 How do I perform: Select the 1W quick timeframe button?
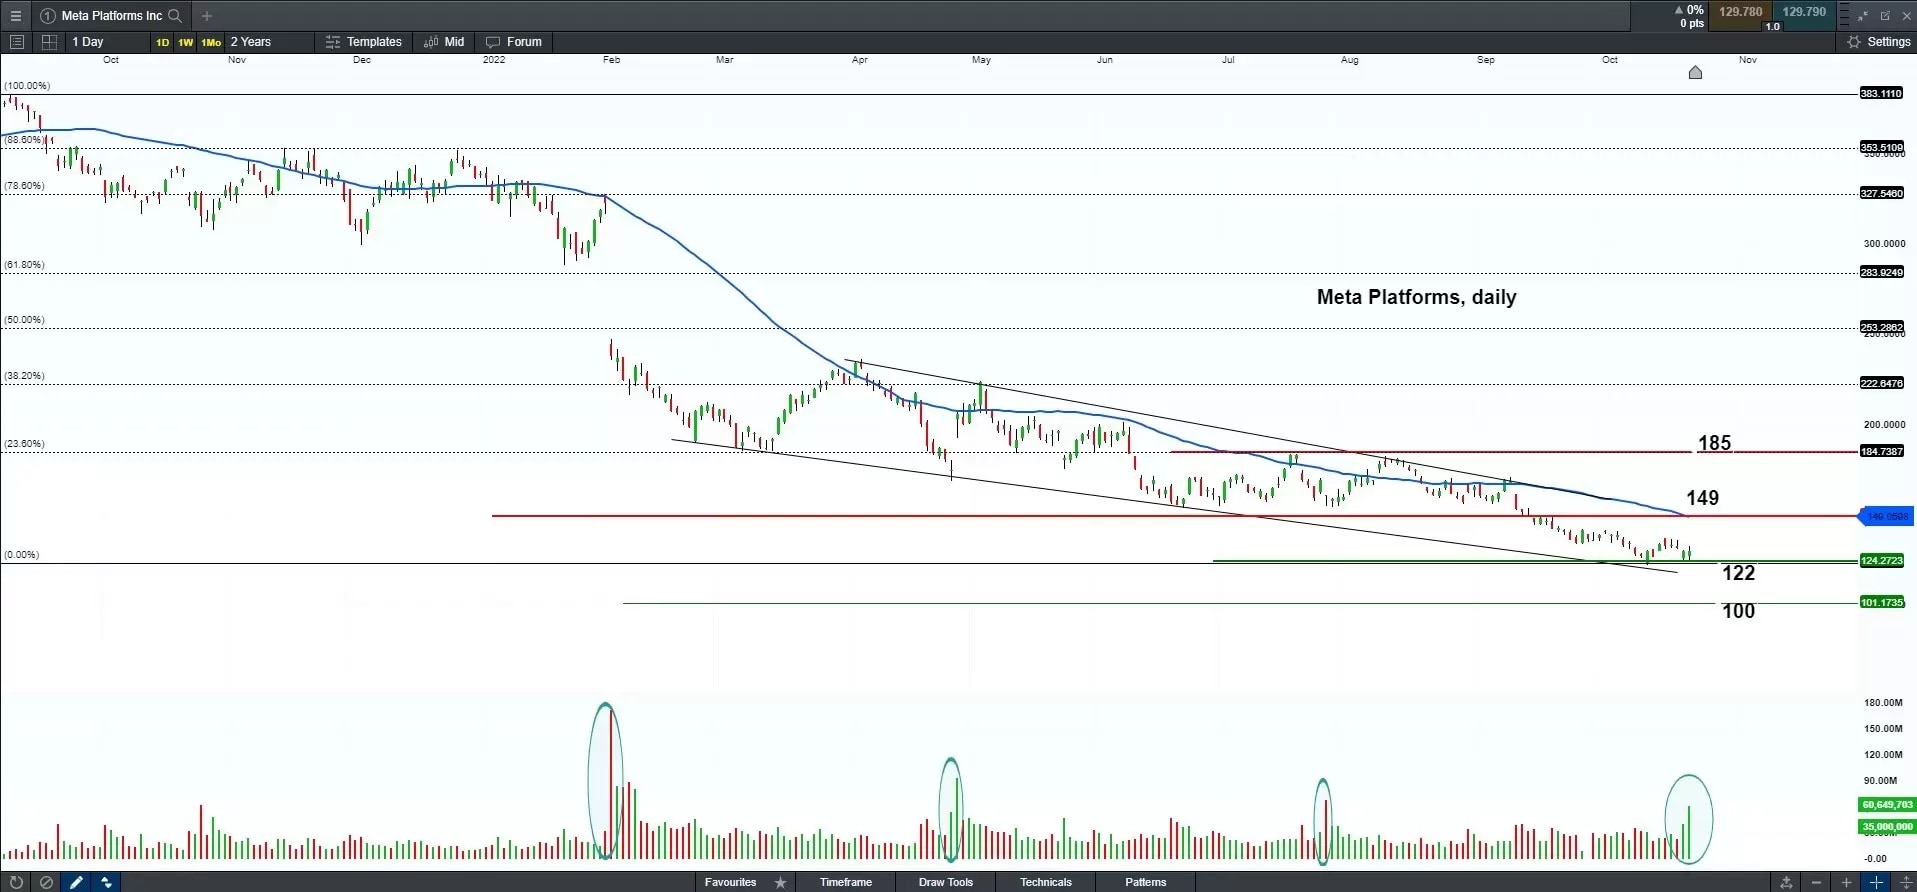click(x=186, y=42)
